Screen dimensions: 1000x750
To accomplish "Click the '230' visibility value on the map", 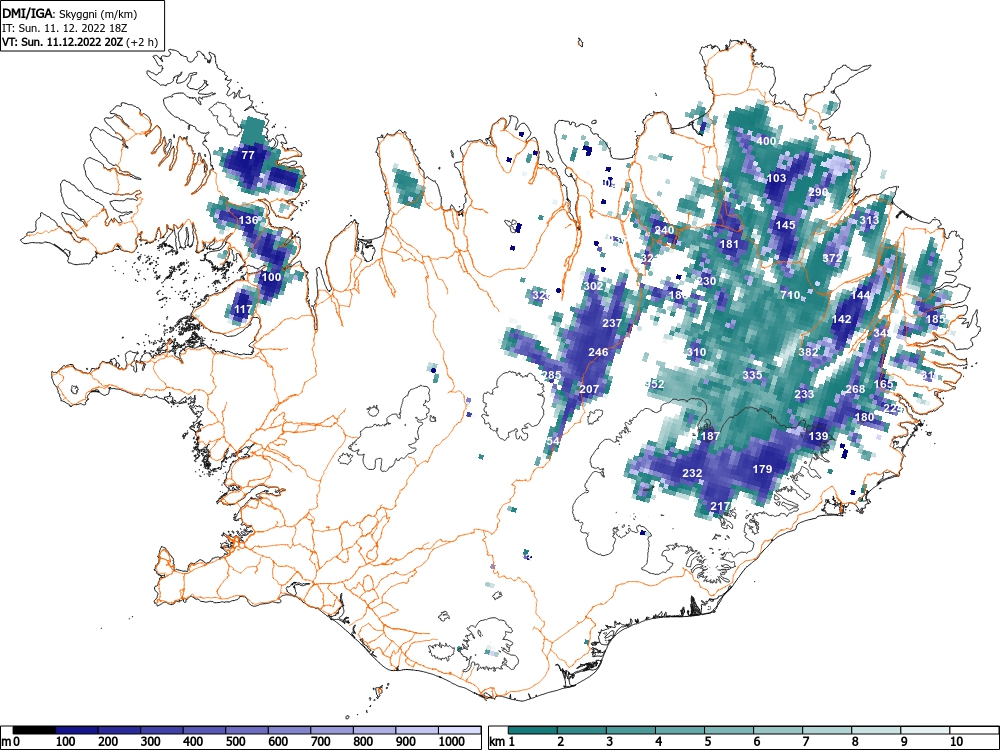I will [x=706, y=281].
